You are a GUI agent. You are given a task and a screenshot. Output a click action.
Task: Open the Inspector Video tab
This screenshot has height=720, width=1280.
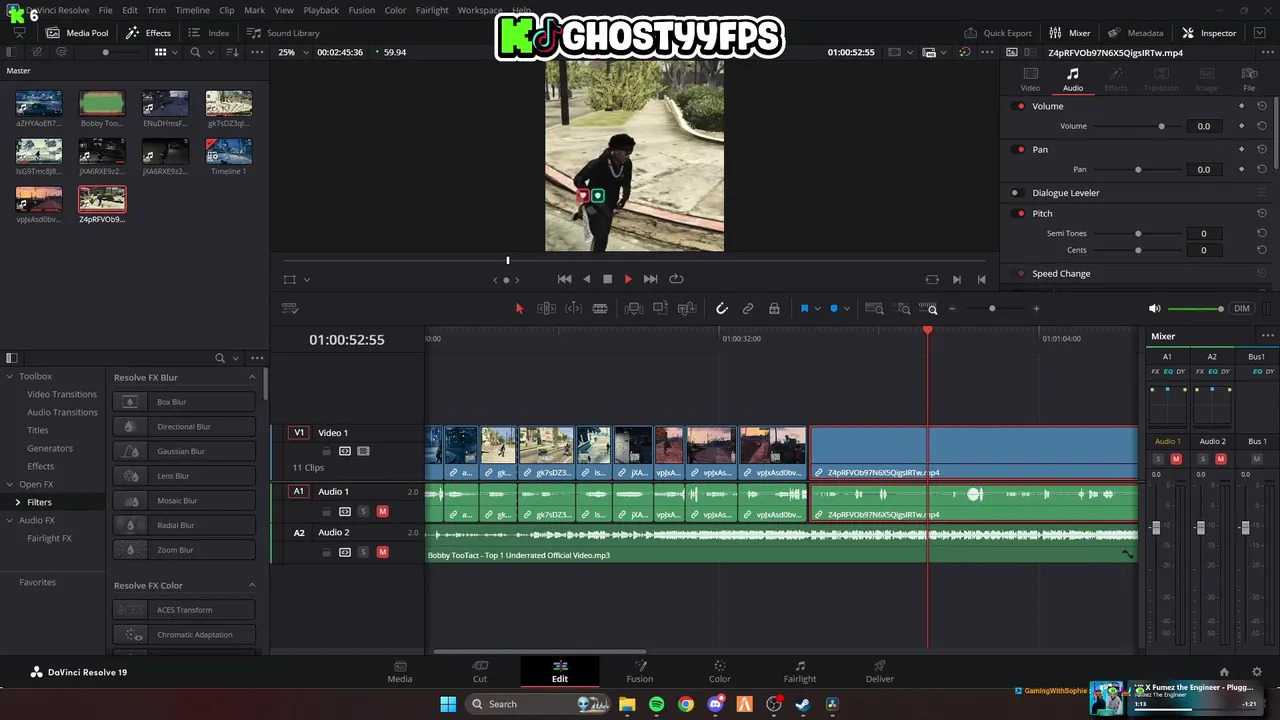tap(1030, 79)
